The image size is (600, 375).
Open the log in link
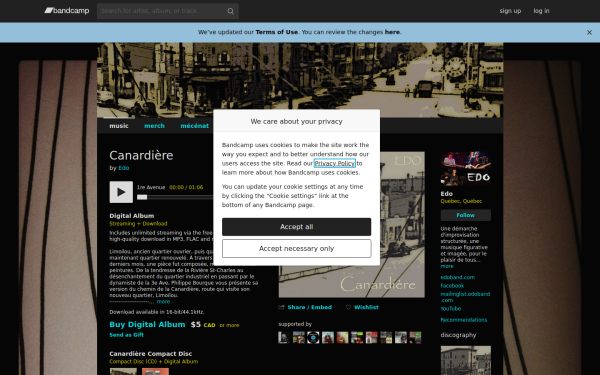pyautogui.click(x=541, y=11)
